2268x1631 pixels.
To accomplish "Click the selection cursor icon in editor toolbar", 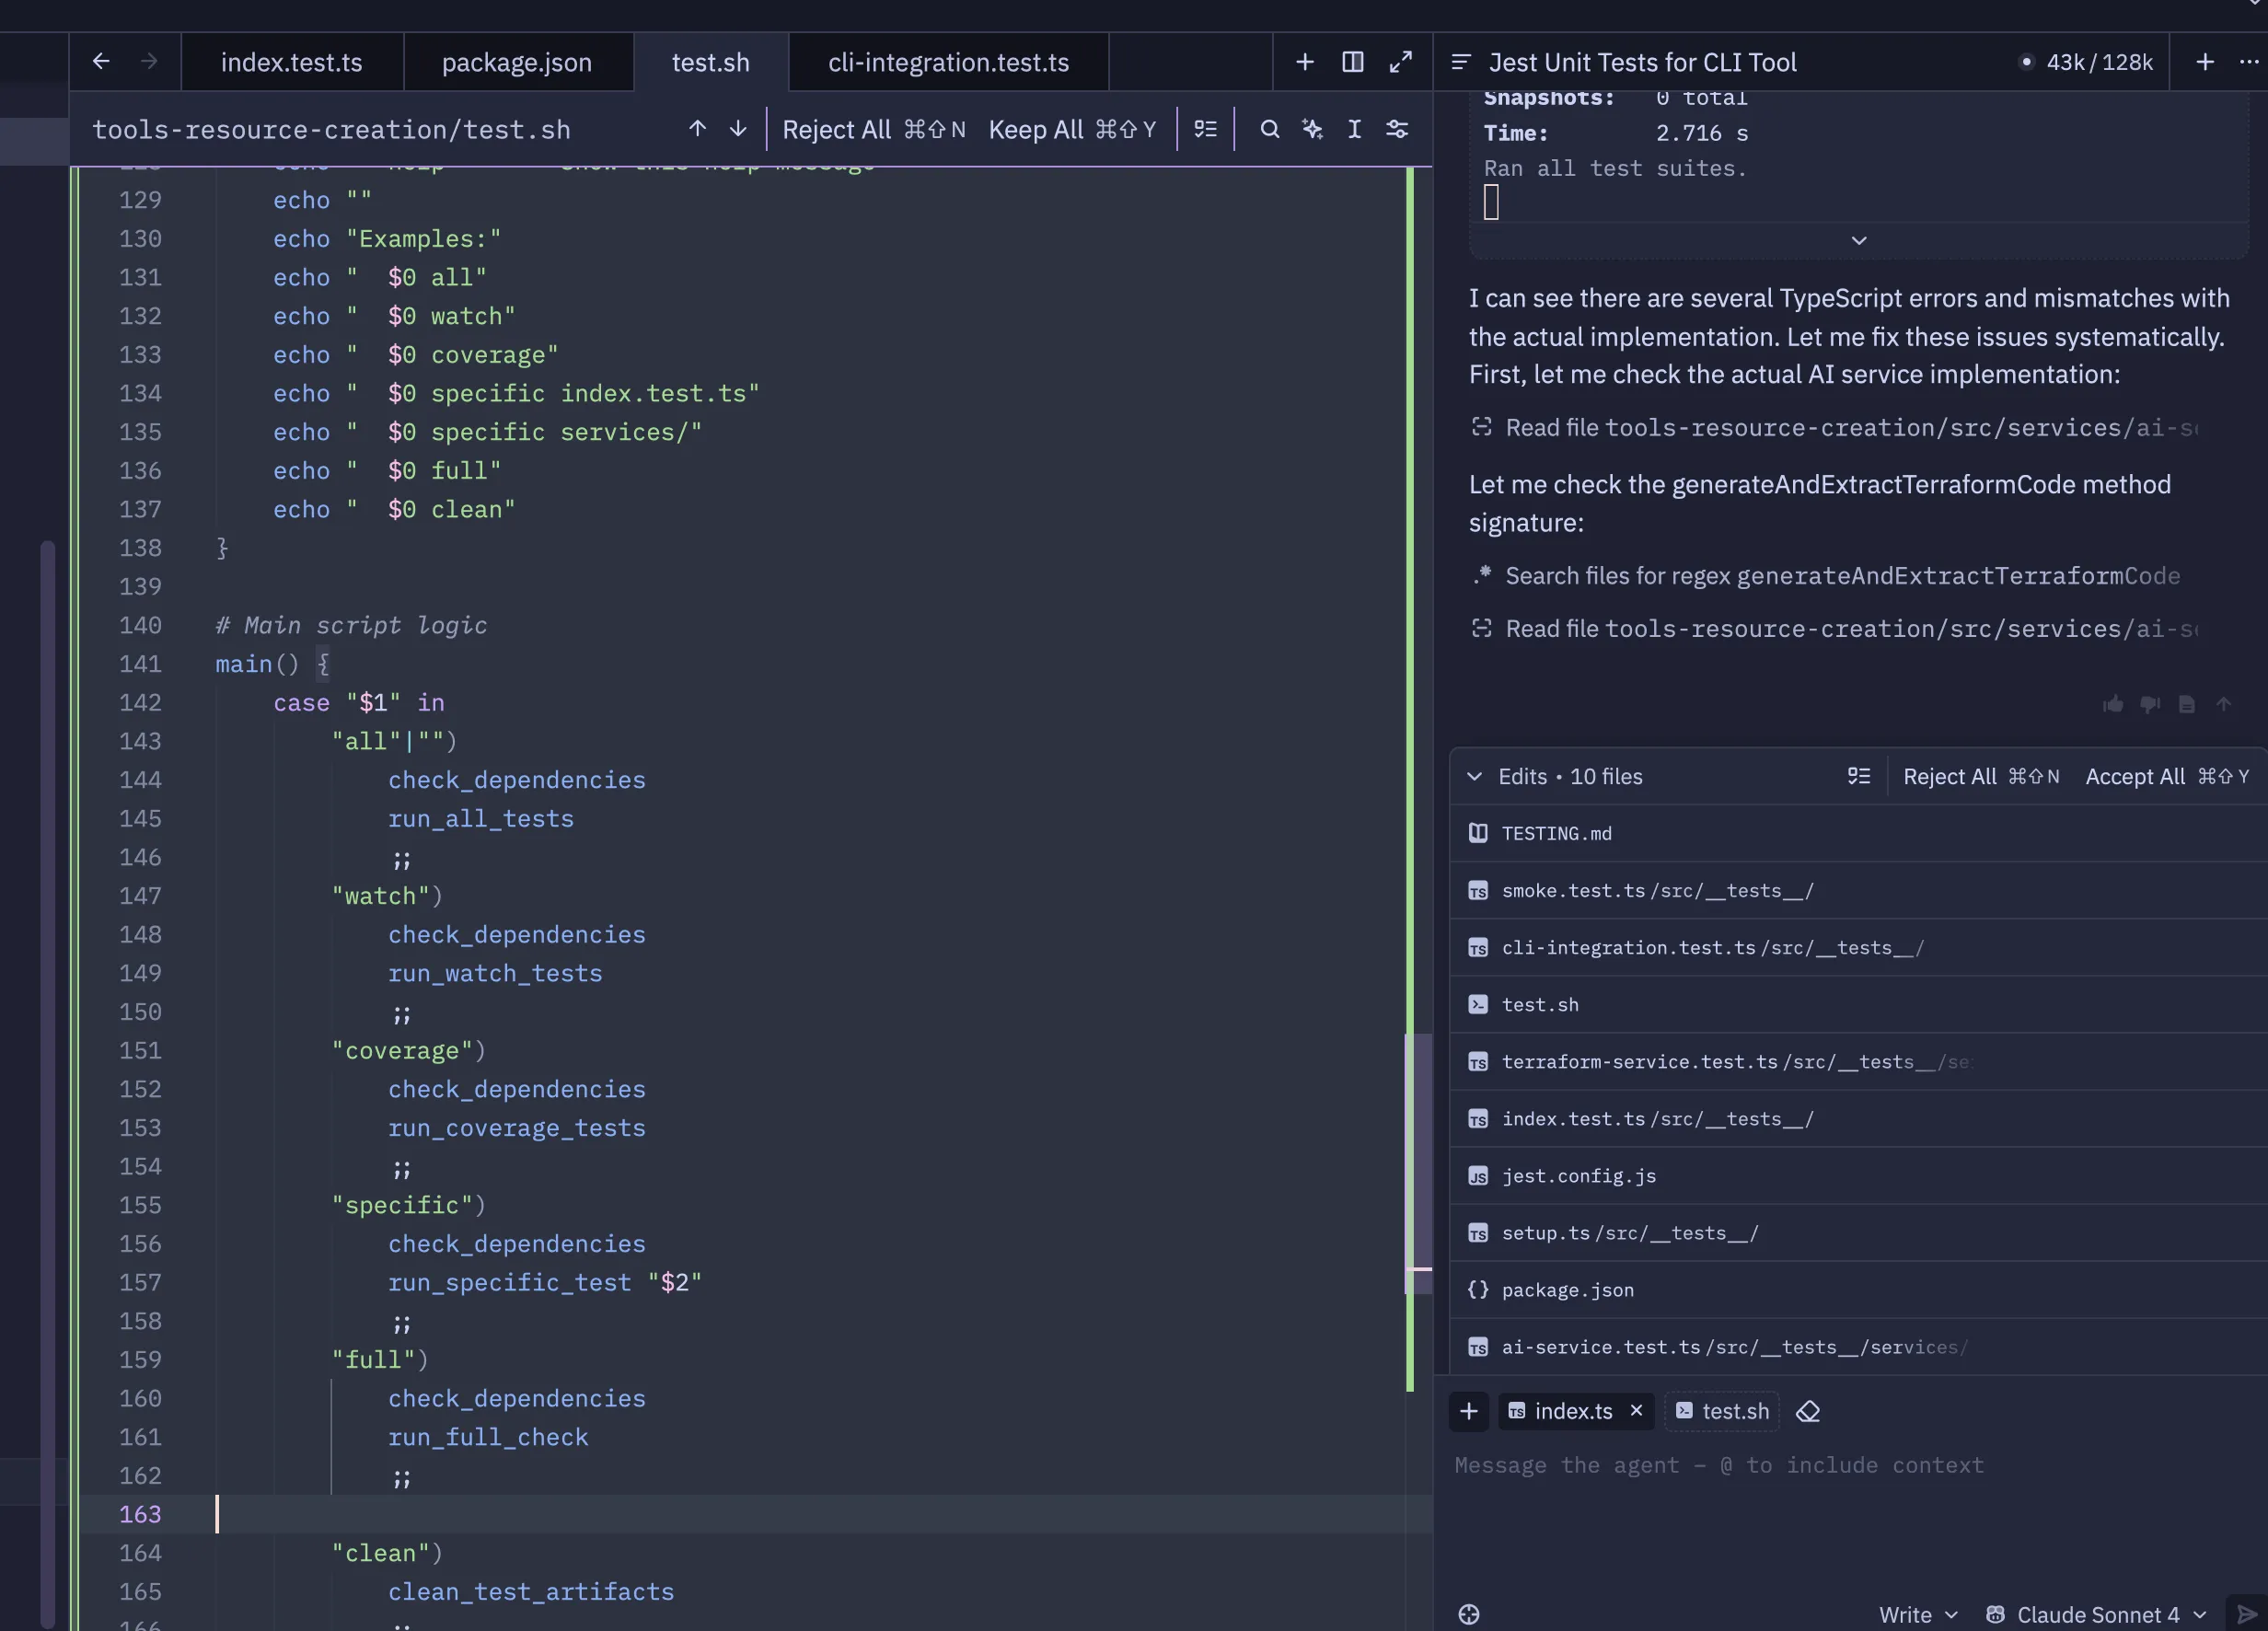I will tap(1354, 129).
